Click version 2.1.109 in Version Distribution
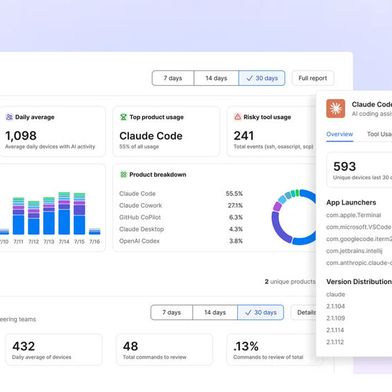The width and height of the screenshot is (392, 392). click(x=336, y=318)
